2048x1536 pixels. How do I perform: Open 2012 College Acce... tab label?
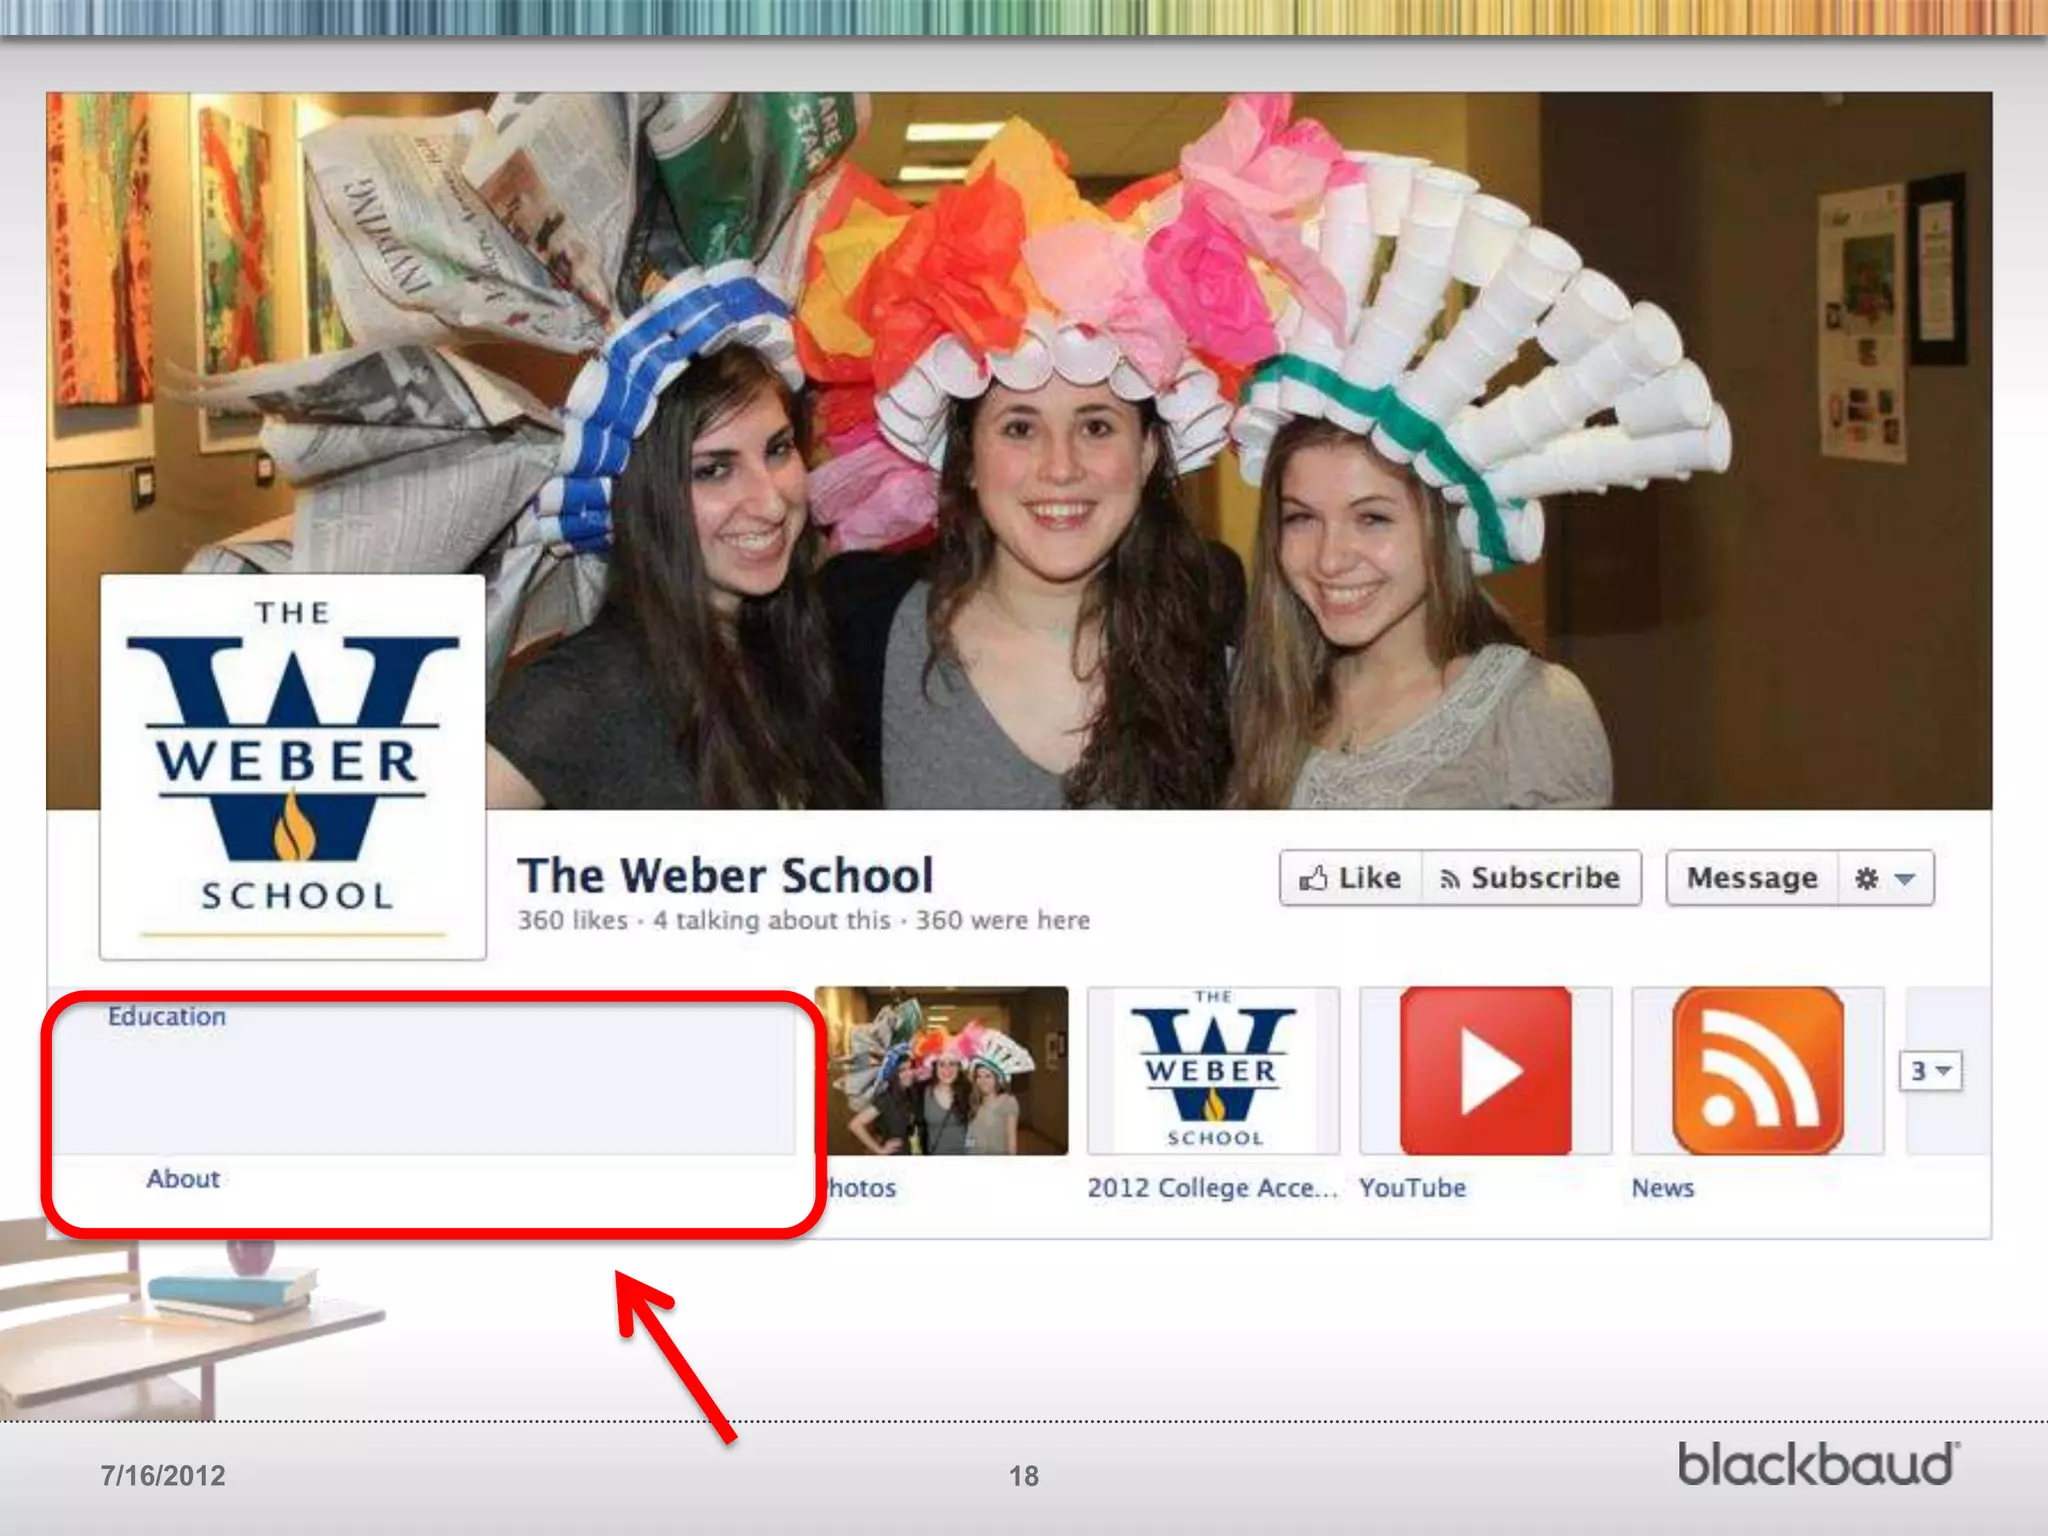[1211, 1188]
